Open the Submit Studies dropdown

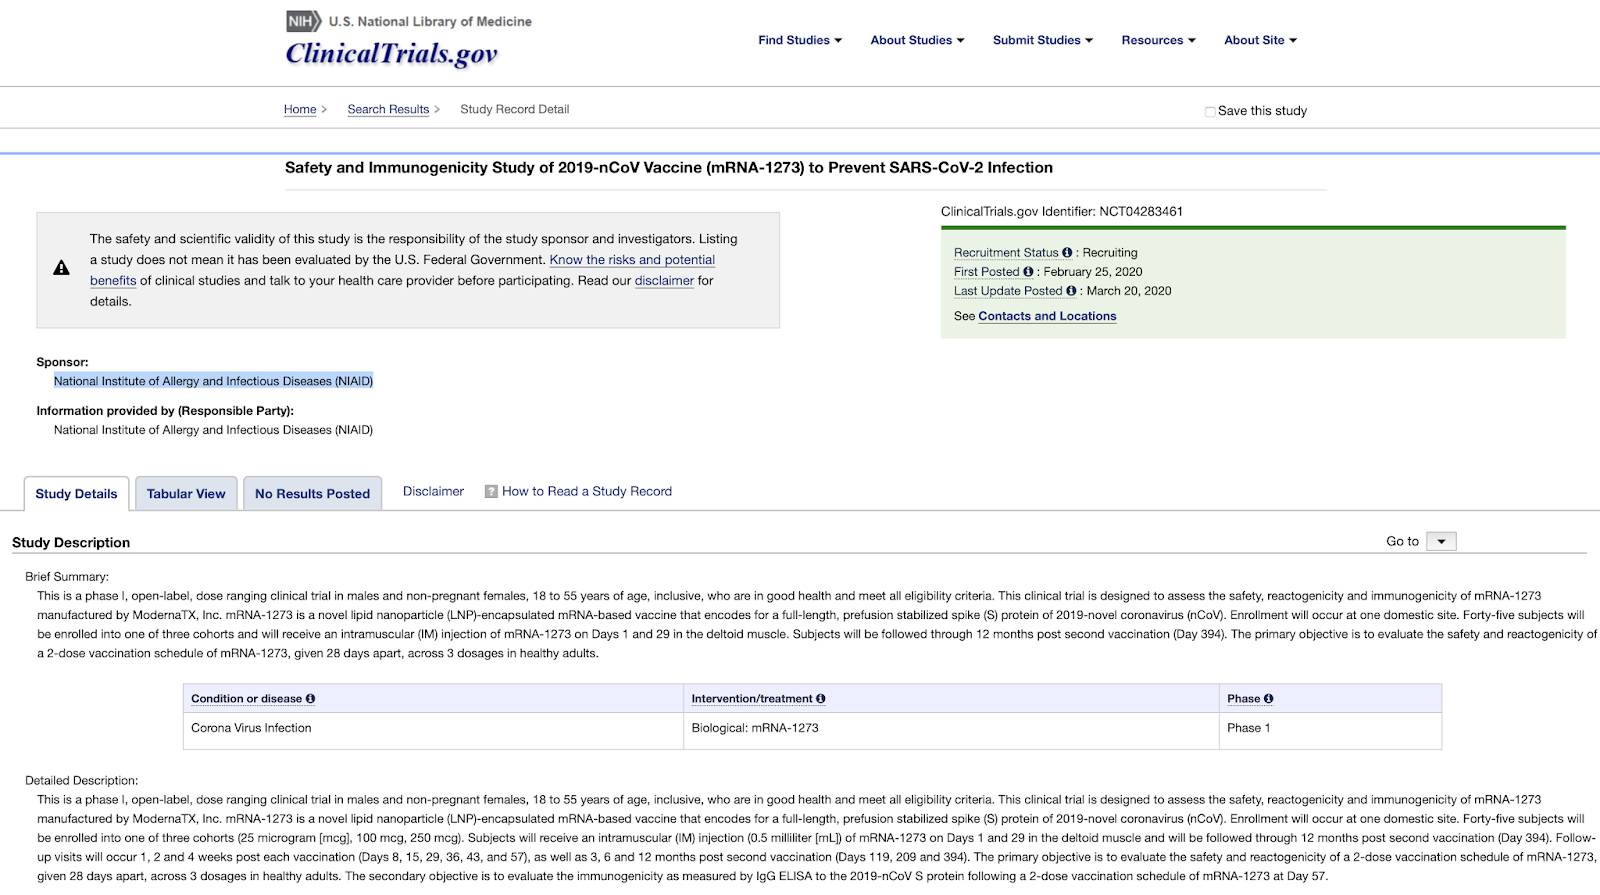point(1043,40)
